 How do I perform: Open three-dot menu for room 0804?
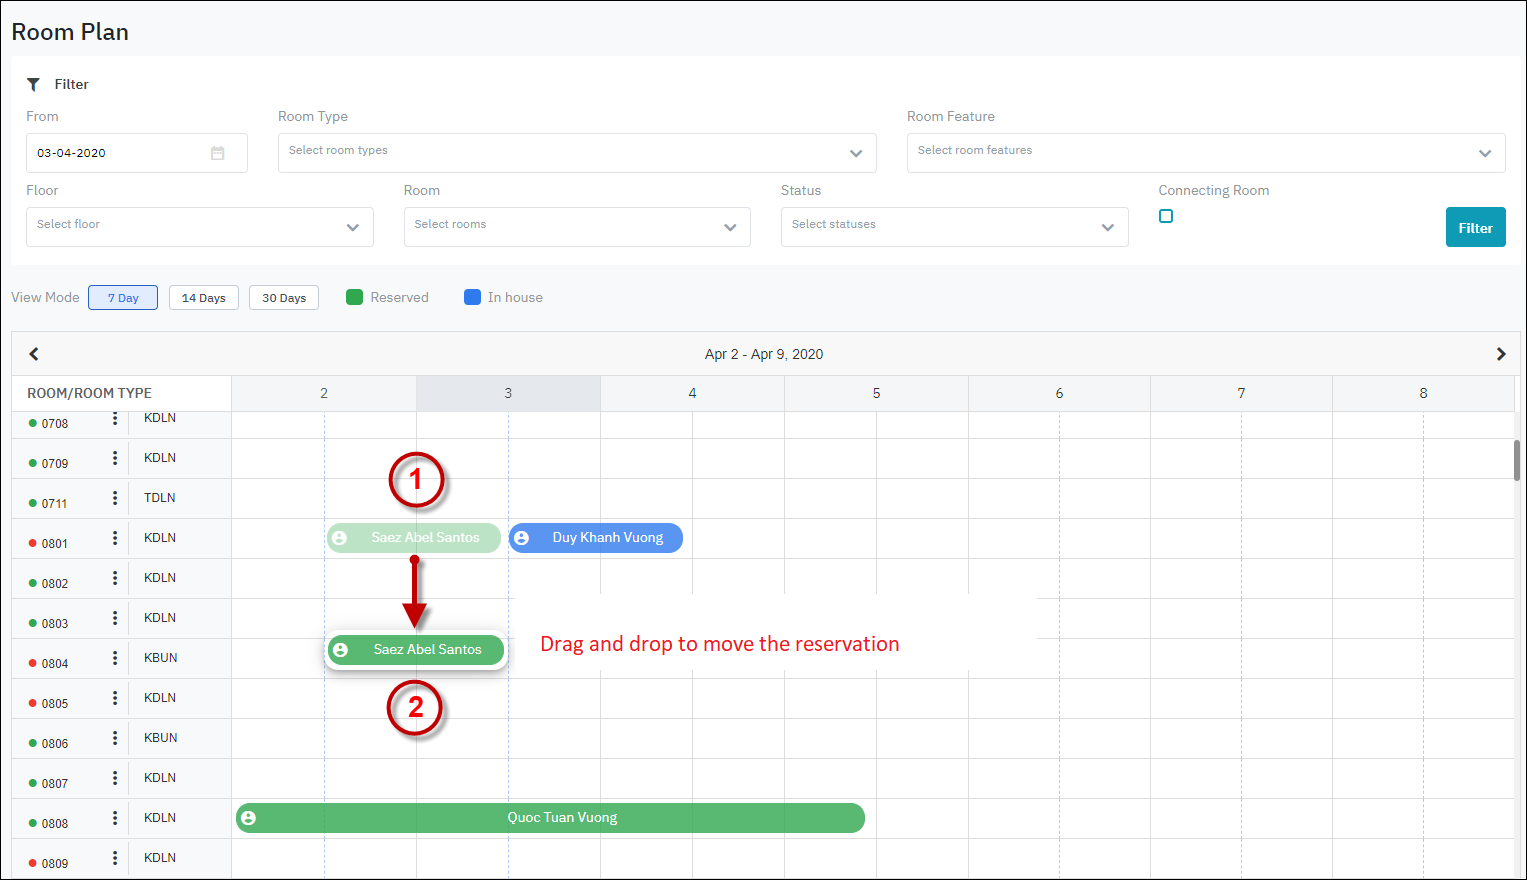115,658
